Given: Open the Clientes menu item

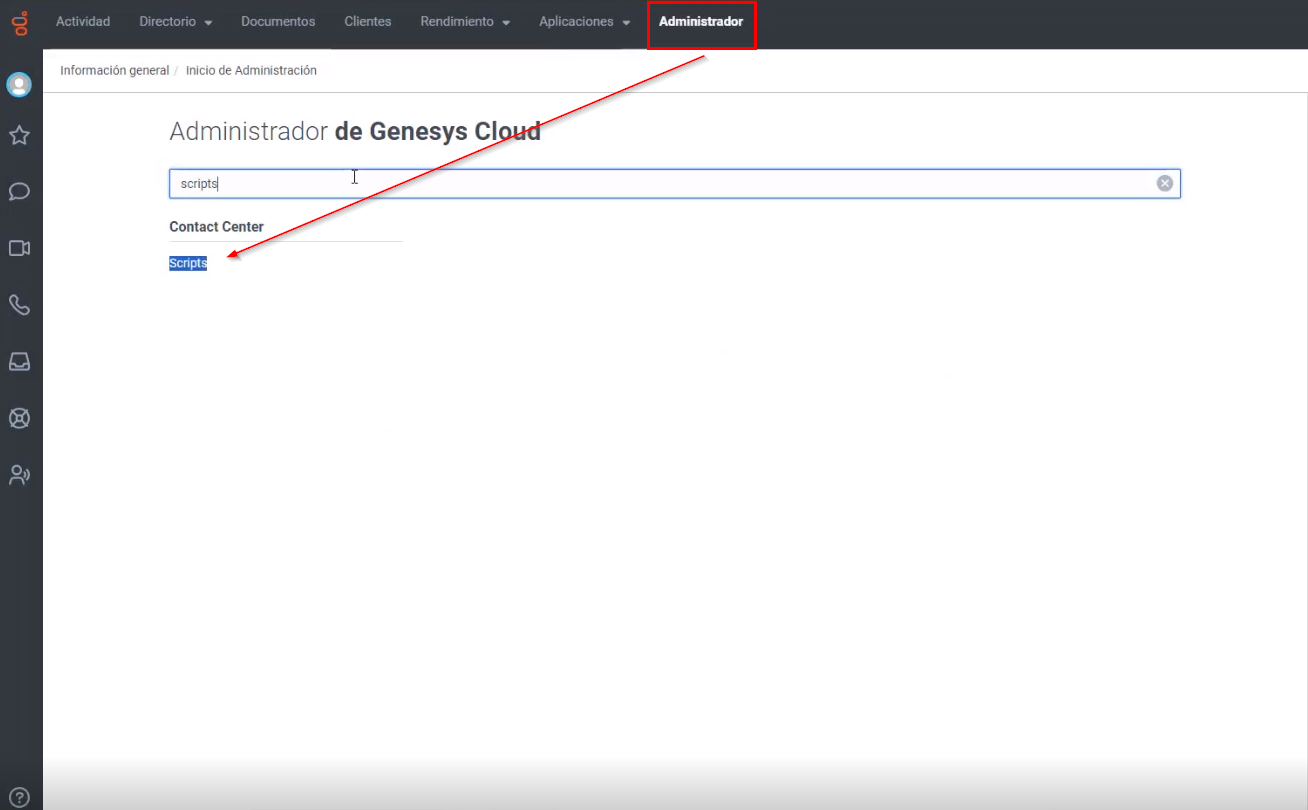Looking at the screenshot, I should [x=368, y=21].
